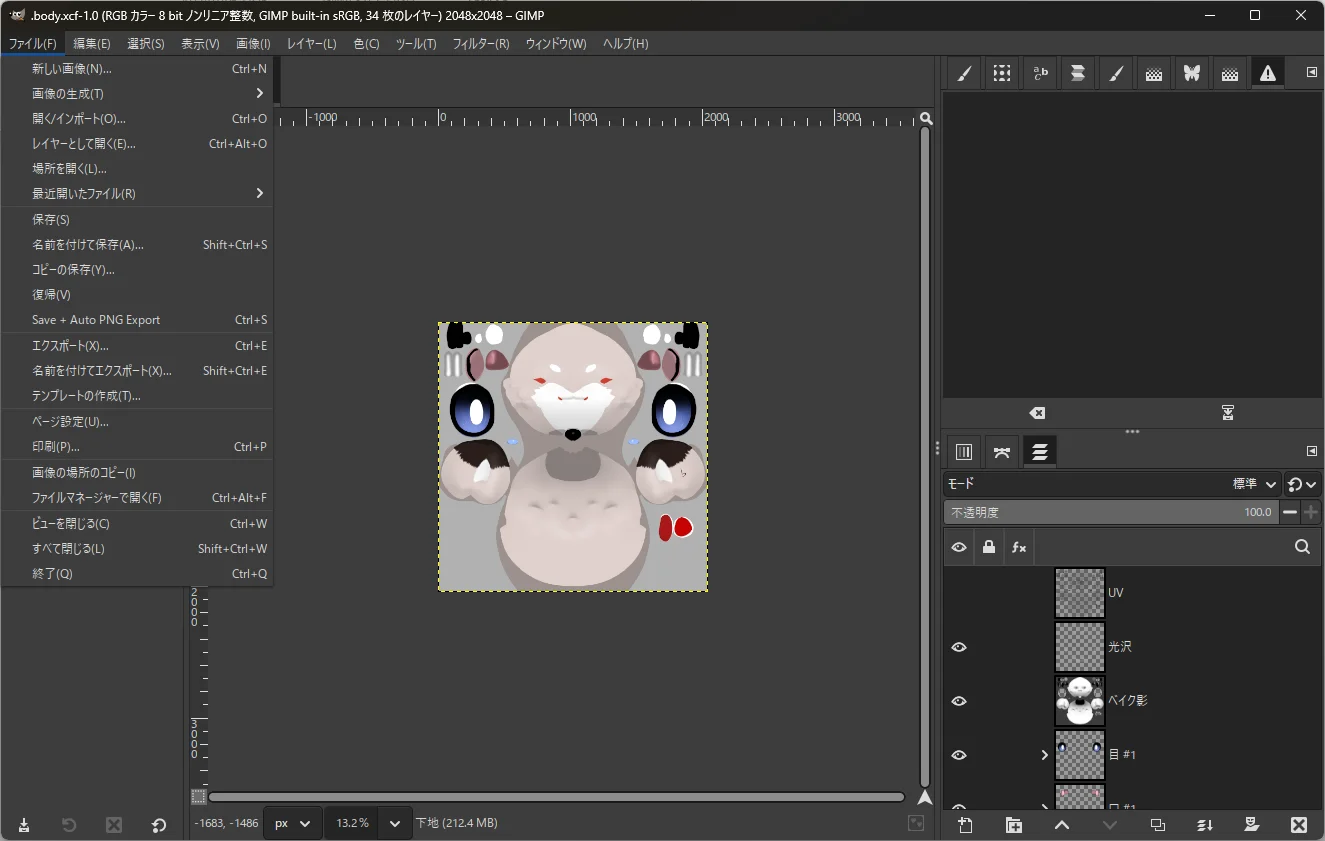Open the checkered tab left of the butterfly
The height and width of the screenshot is (841, 1325).
(1154, 73)
